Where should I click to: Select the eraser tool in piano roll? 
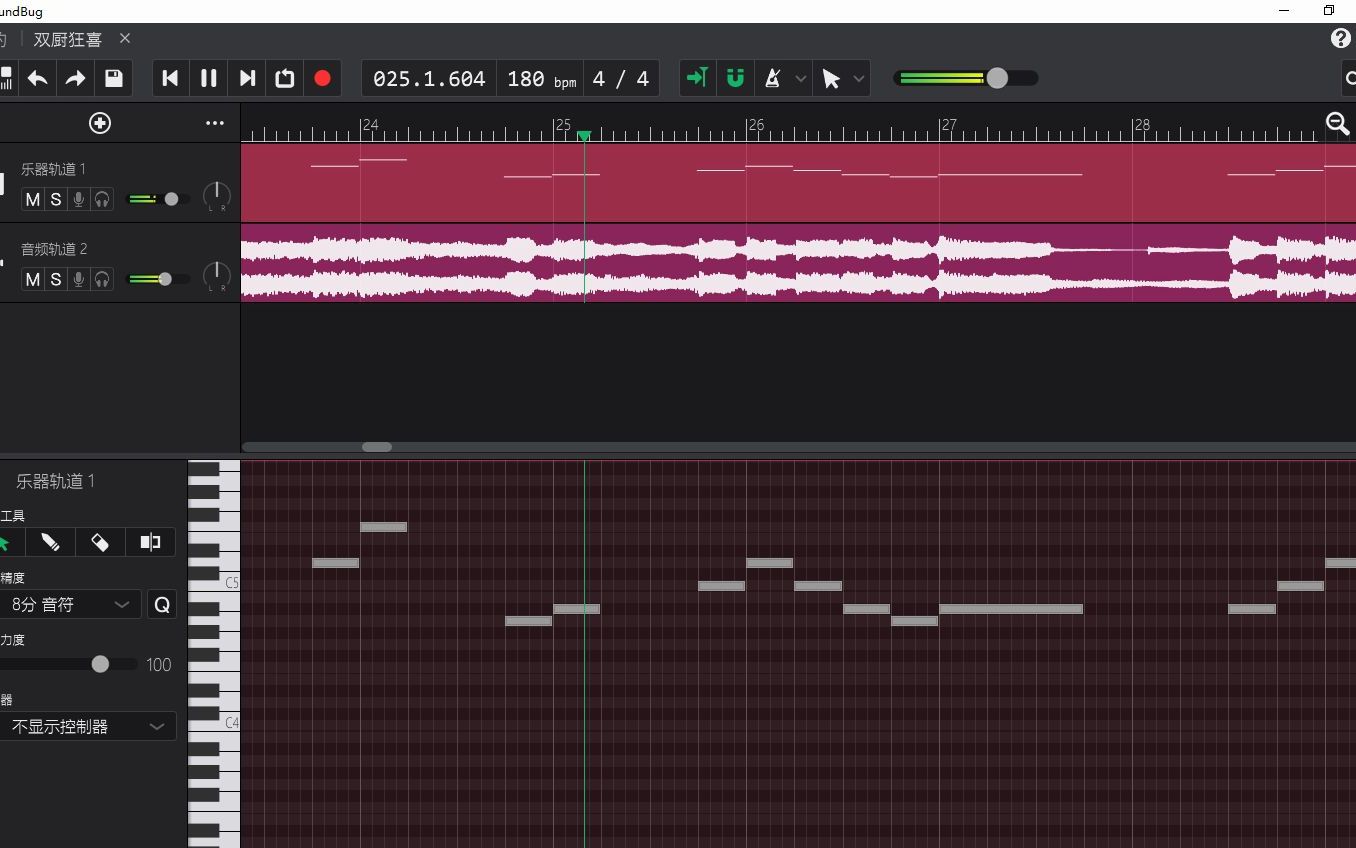[x=100, y=542]
